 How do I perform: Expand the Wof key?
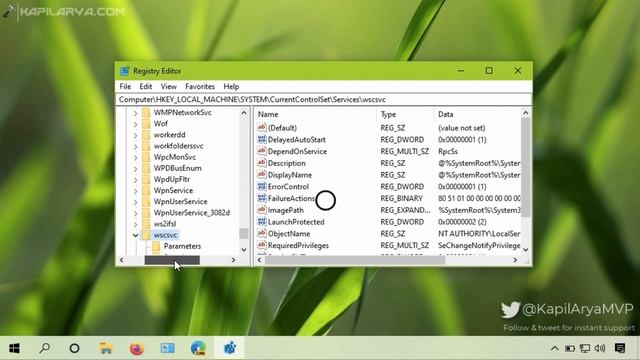[x=136, y=124]
